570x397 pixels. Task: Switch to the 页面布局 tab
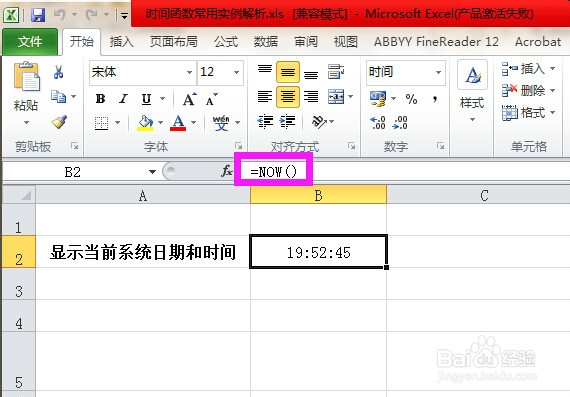(x=174, y=42)
